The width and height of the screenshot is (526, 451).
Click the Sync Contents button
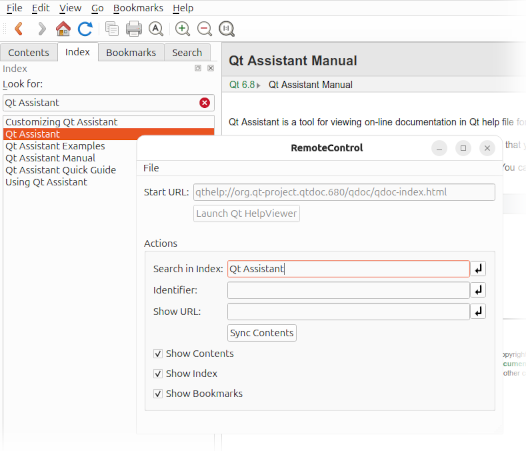[x=262, y=333]
